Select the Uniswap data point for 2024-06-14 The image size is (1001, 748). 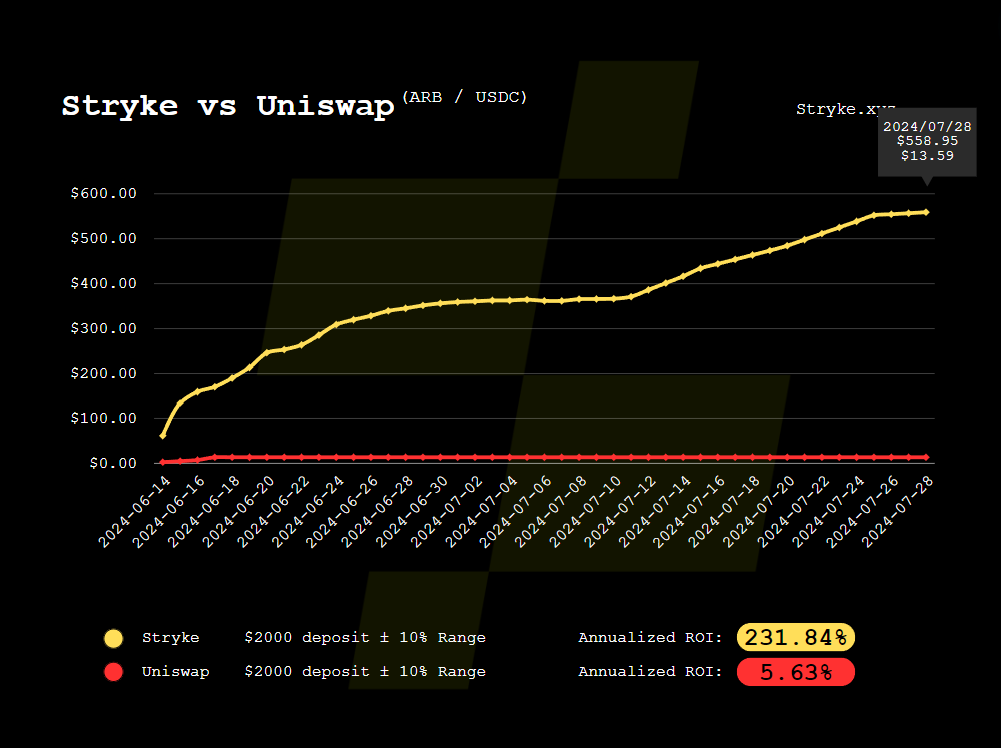[x=163, y=462]
